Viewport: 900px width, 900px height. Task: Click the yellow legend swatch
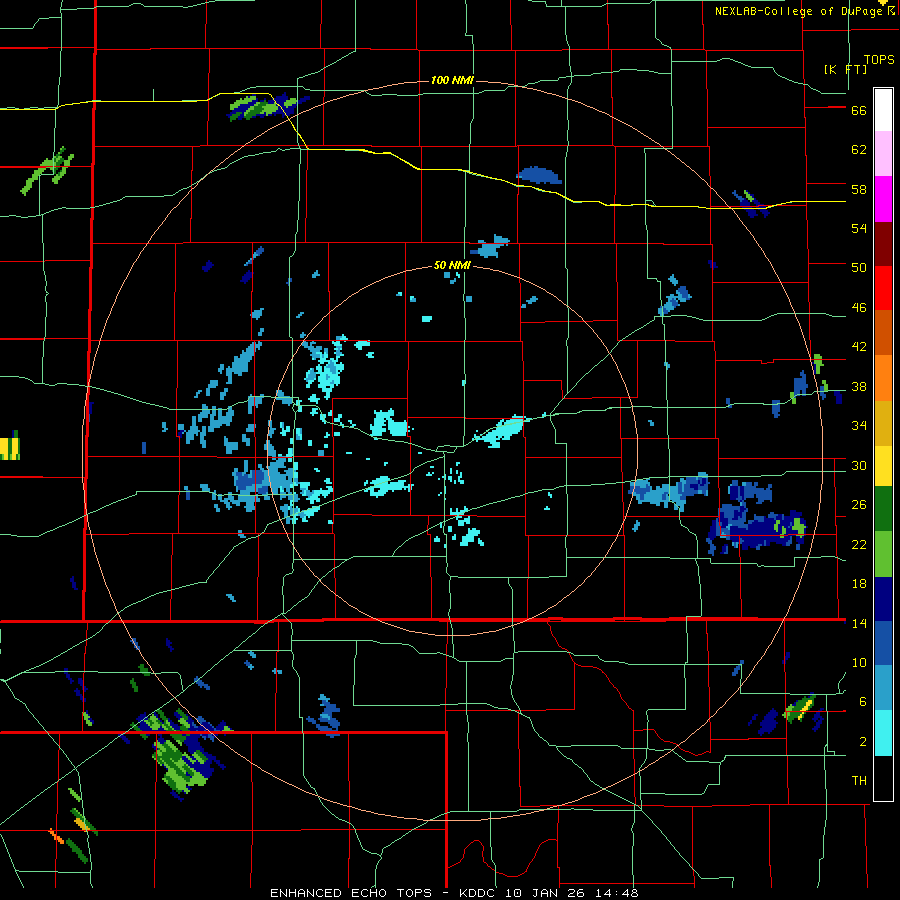883,466
